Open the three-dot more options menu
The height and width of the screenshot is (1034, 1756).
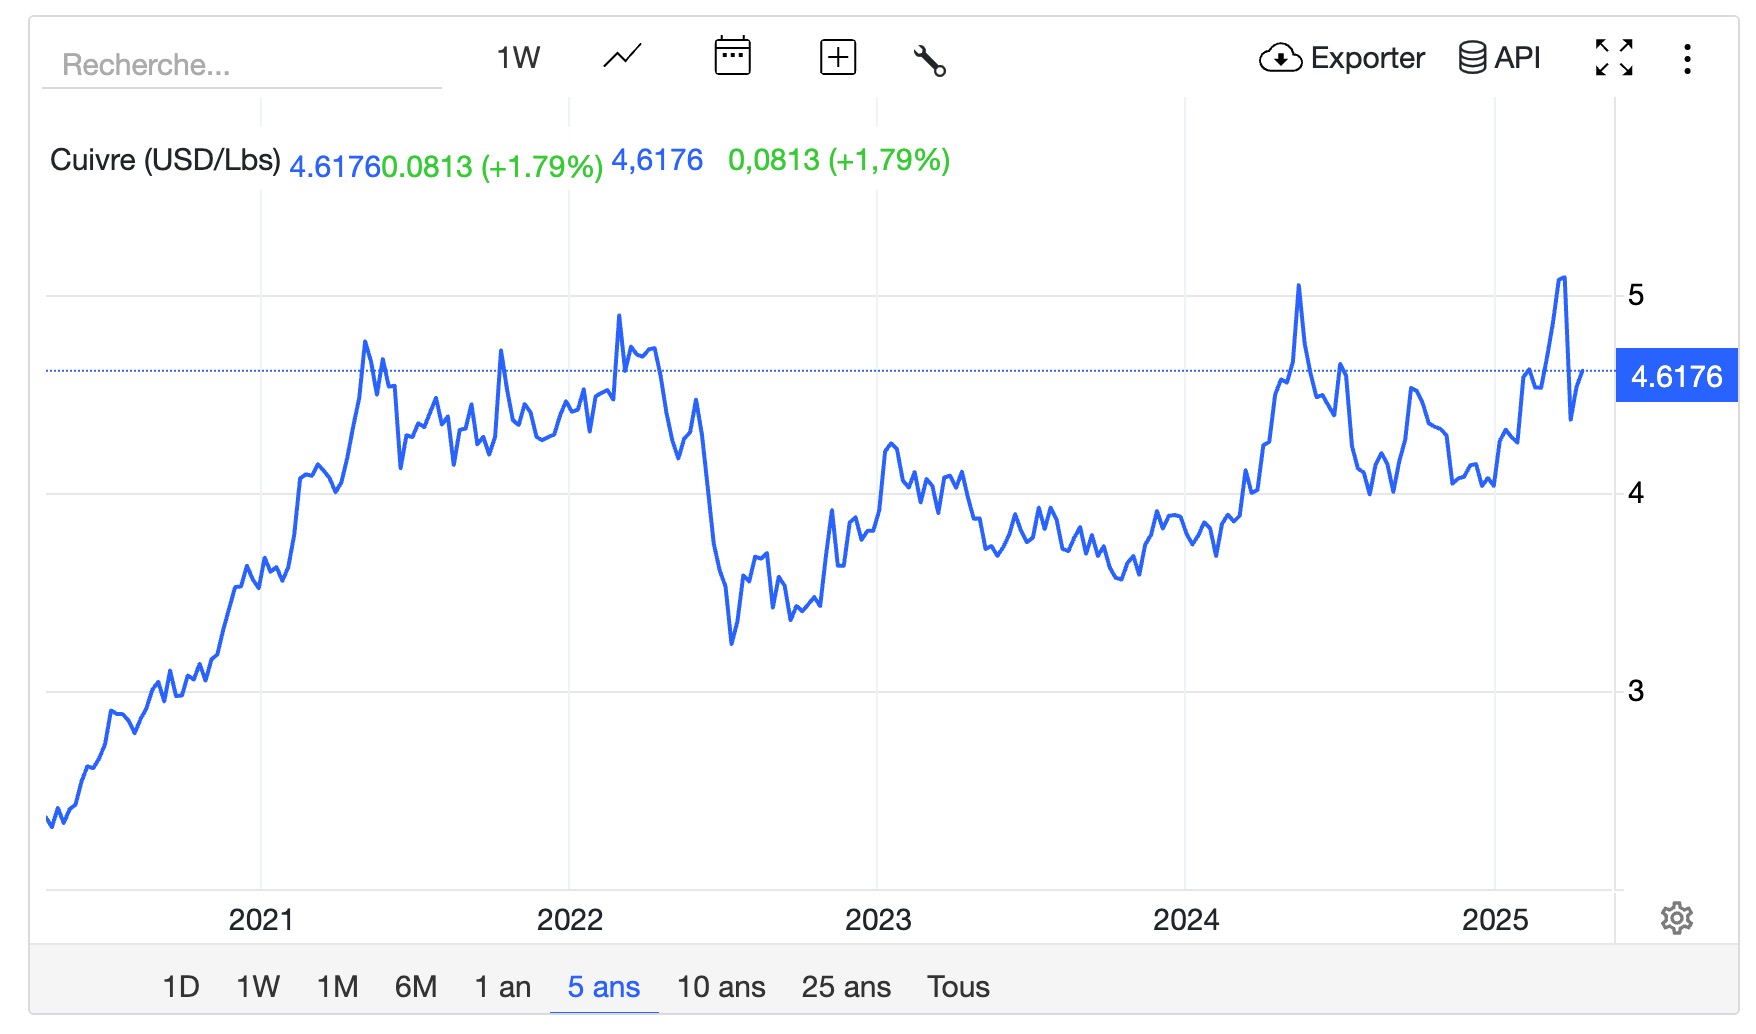click(1687, 58)
